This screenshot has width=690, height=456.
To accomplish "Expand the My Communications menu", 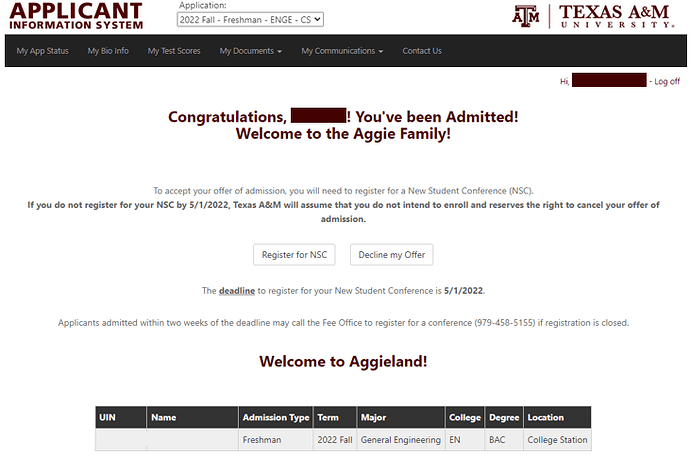I will point(342,51).
